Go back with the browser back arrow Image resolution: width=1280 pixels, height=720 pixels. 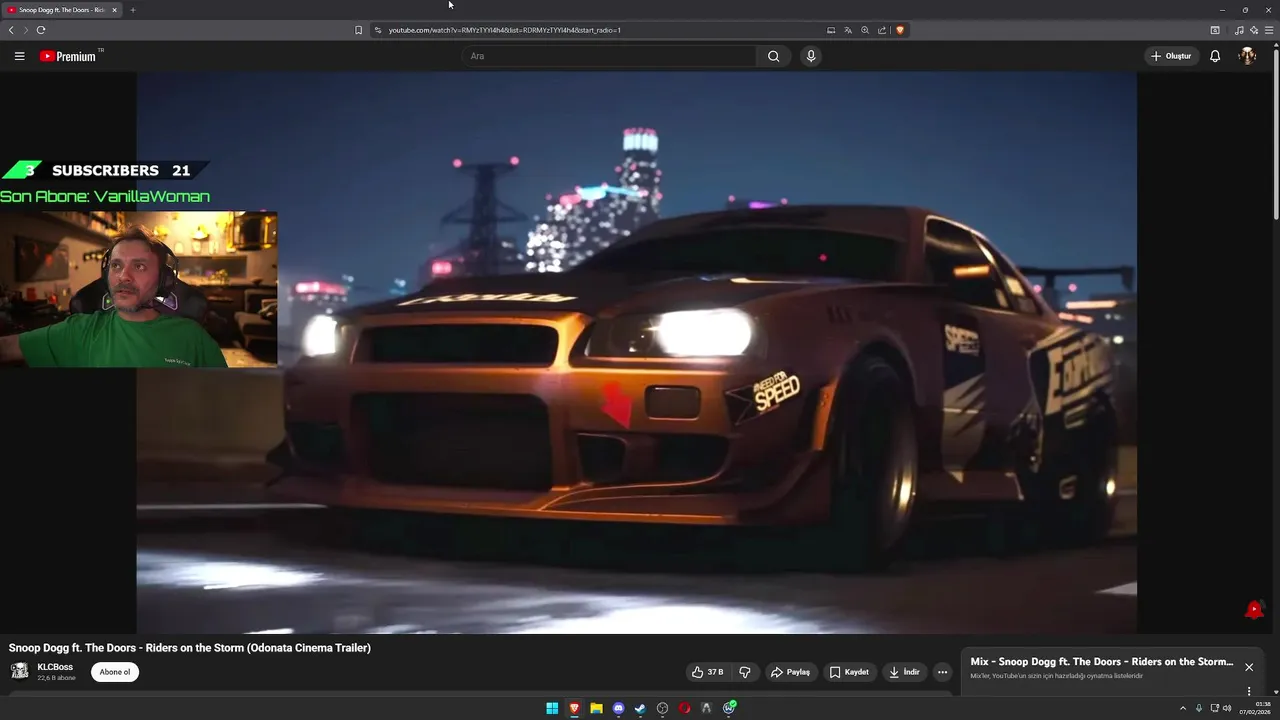pos(11,30)
